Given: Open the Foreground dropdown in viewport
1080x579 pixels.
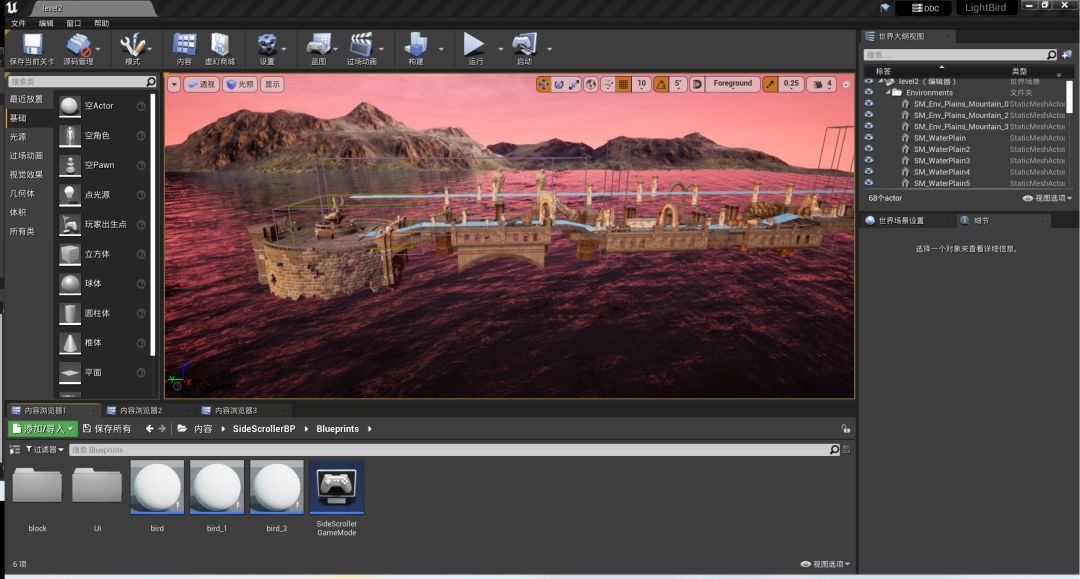Looking at the screenshot, I should [733, 84].
